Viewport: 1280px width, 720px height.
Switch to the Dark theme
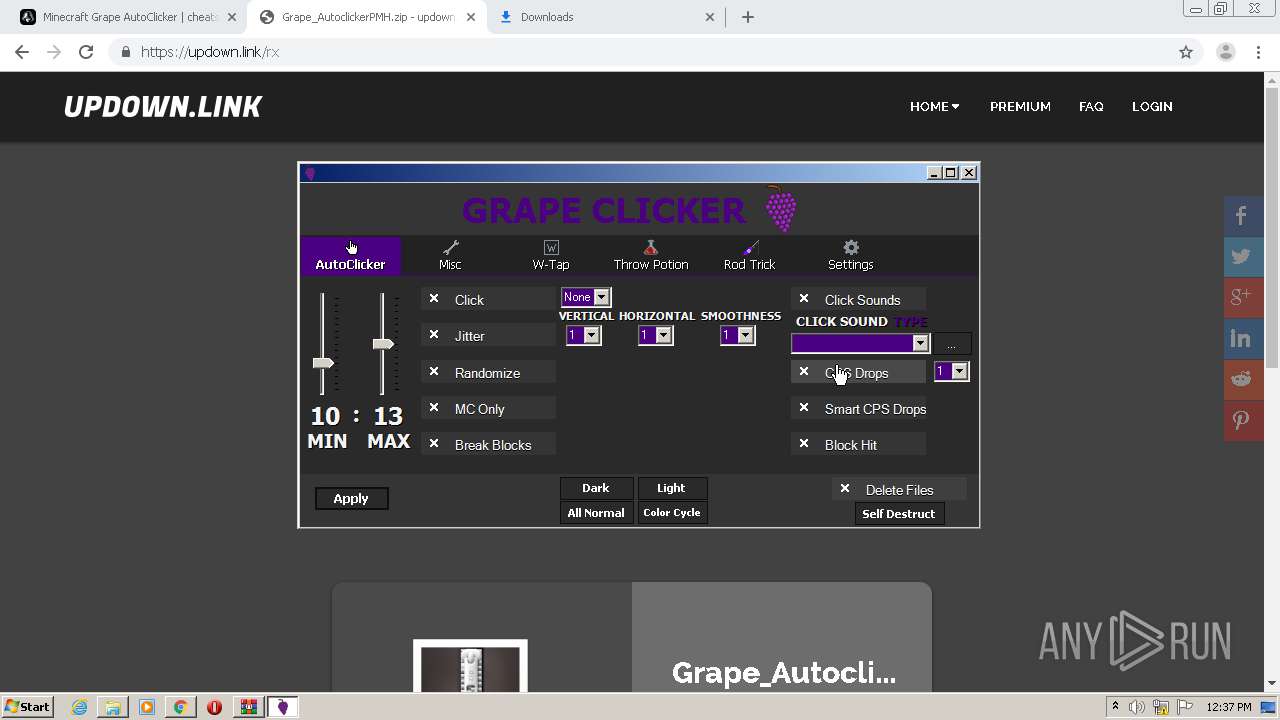(x=596, y=488)
